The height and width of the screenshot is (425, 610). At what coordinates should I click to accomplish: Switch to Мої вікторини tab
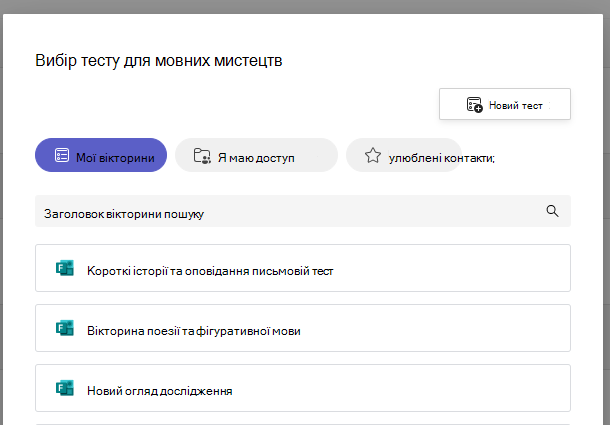click(101, 155)
